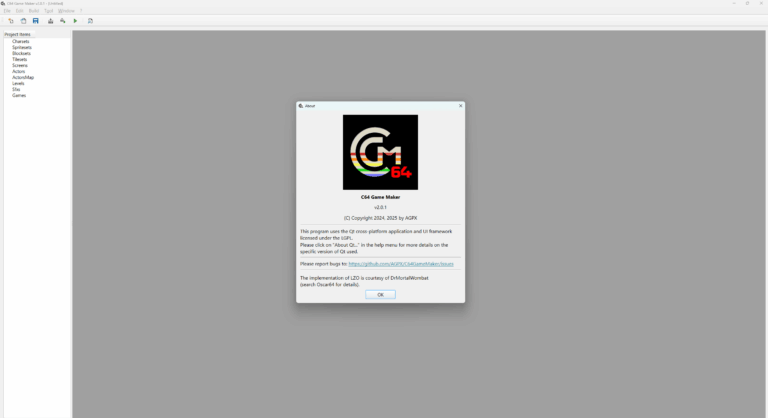This screenshot has height=418, width=768.
Task: Open the Build menu
Action: pos(34,11)
